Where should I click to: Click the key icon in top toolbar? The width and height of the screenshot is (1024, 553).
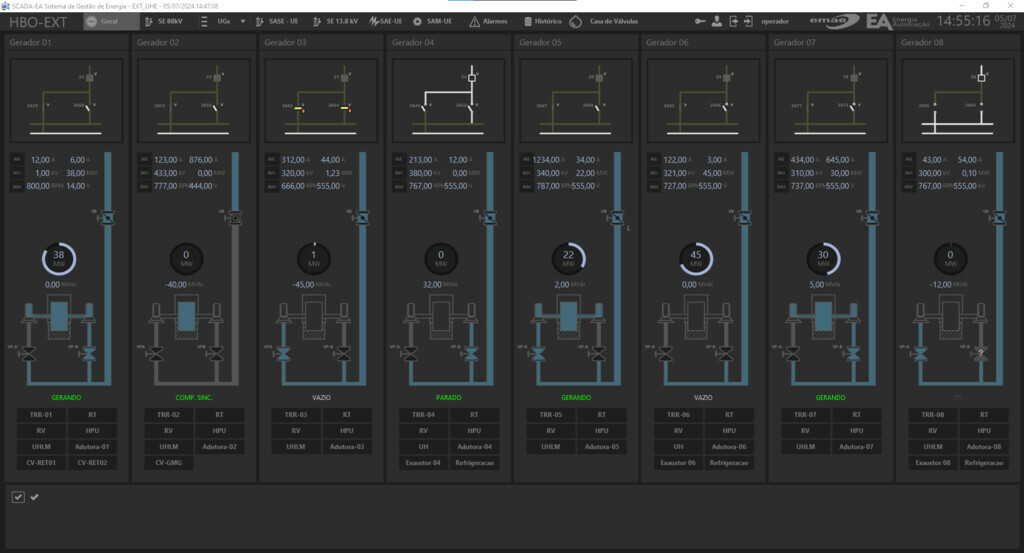point(701,21)
